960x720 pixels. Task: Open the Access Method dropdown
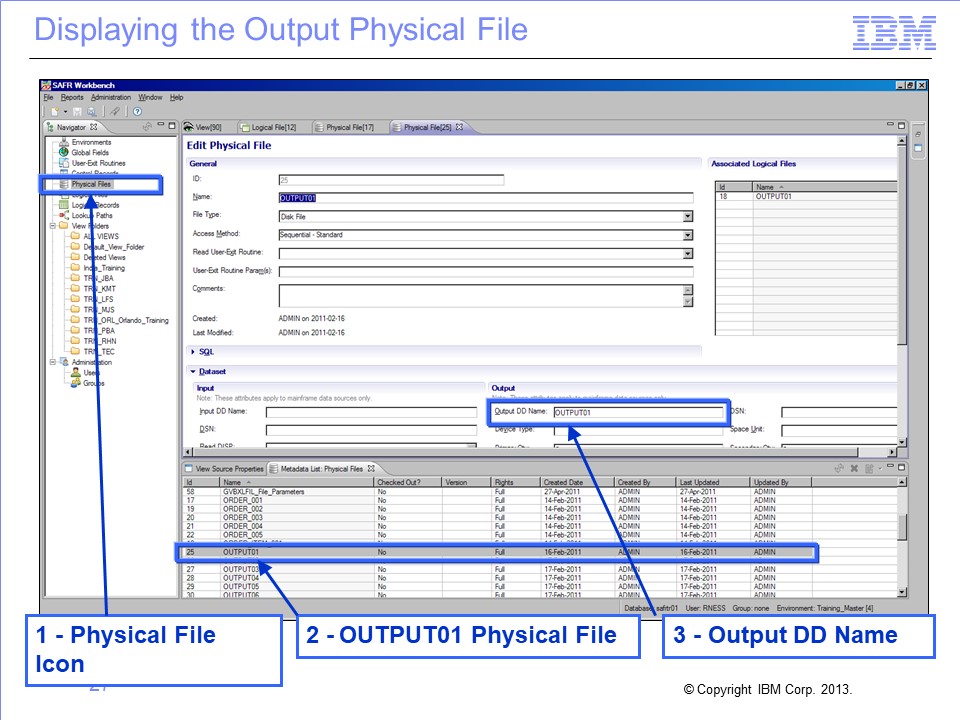[x=688, y=235]
